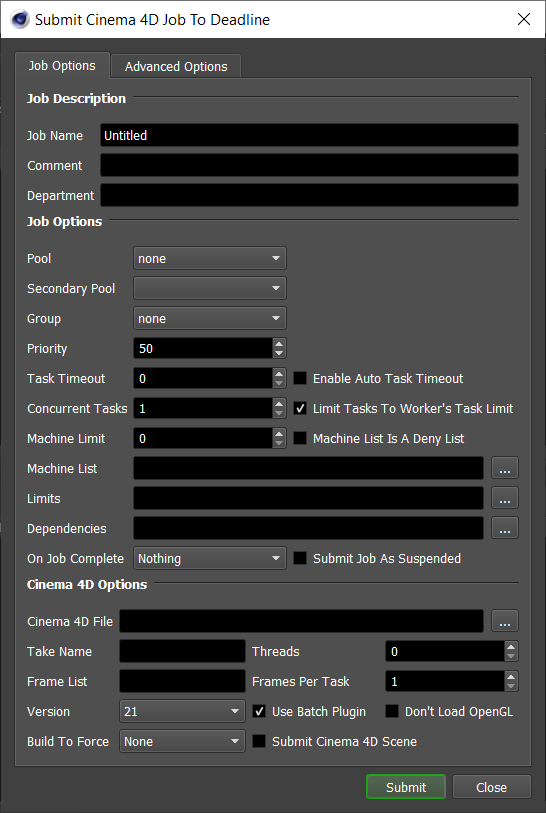This screenshot has height=813, width=546.
Task: Click the Limits browse button
Action: (505, 498)
